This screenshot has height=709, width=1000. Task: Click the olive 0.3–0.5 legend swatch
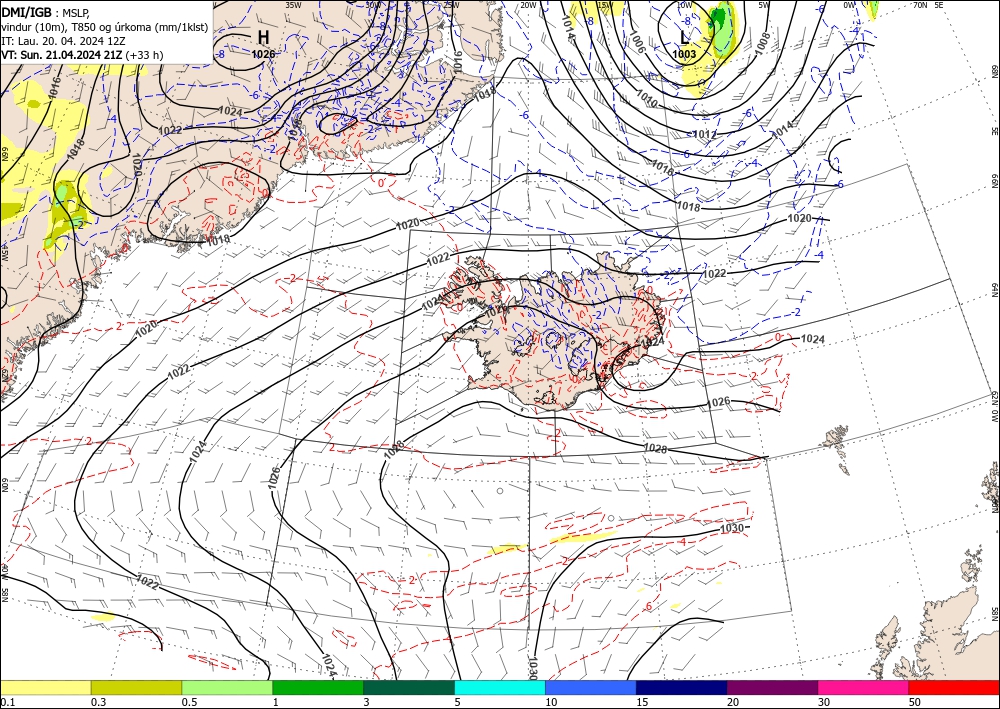(x=136, y=687)
